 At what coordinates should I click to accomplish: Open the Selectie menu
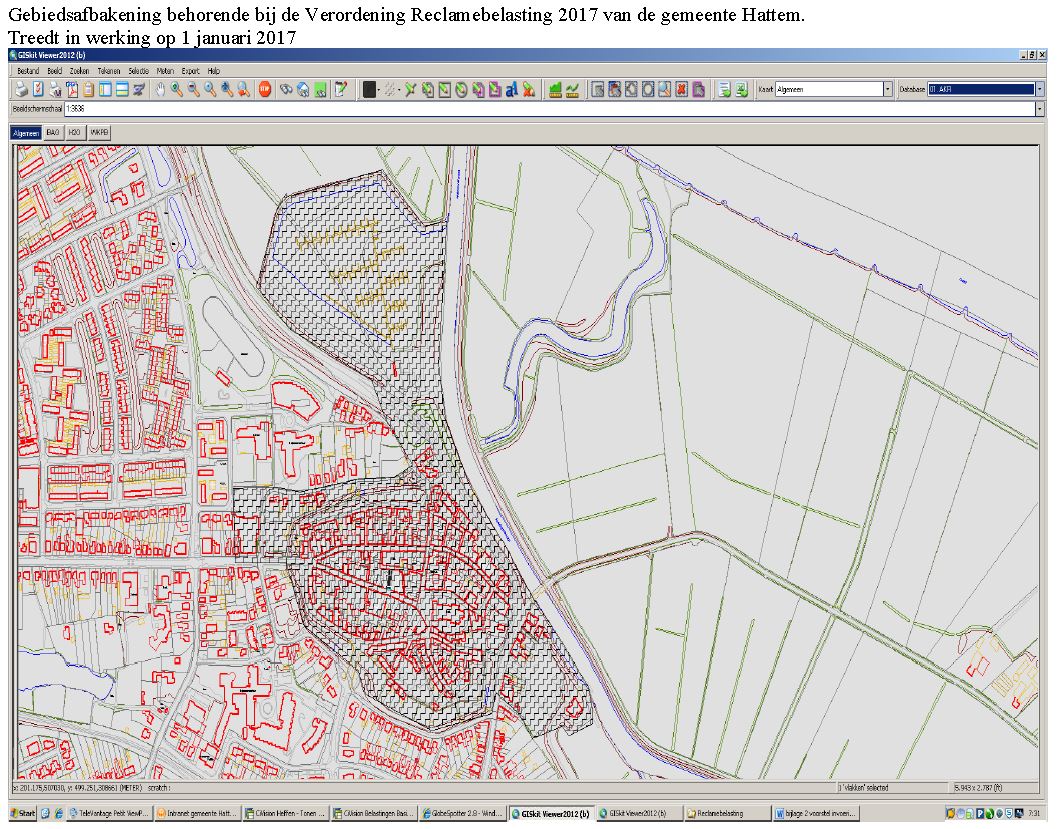pyautogui.click(x=138, y=72)
